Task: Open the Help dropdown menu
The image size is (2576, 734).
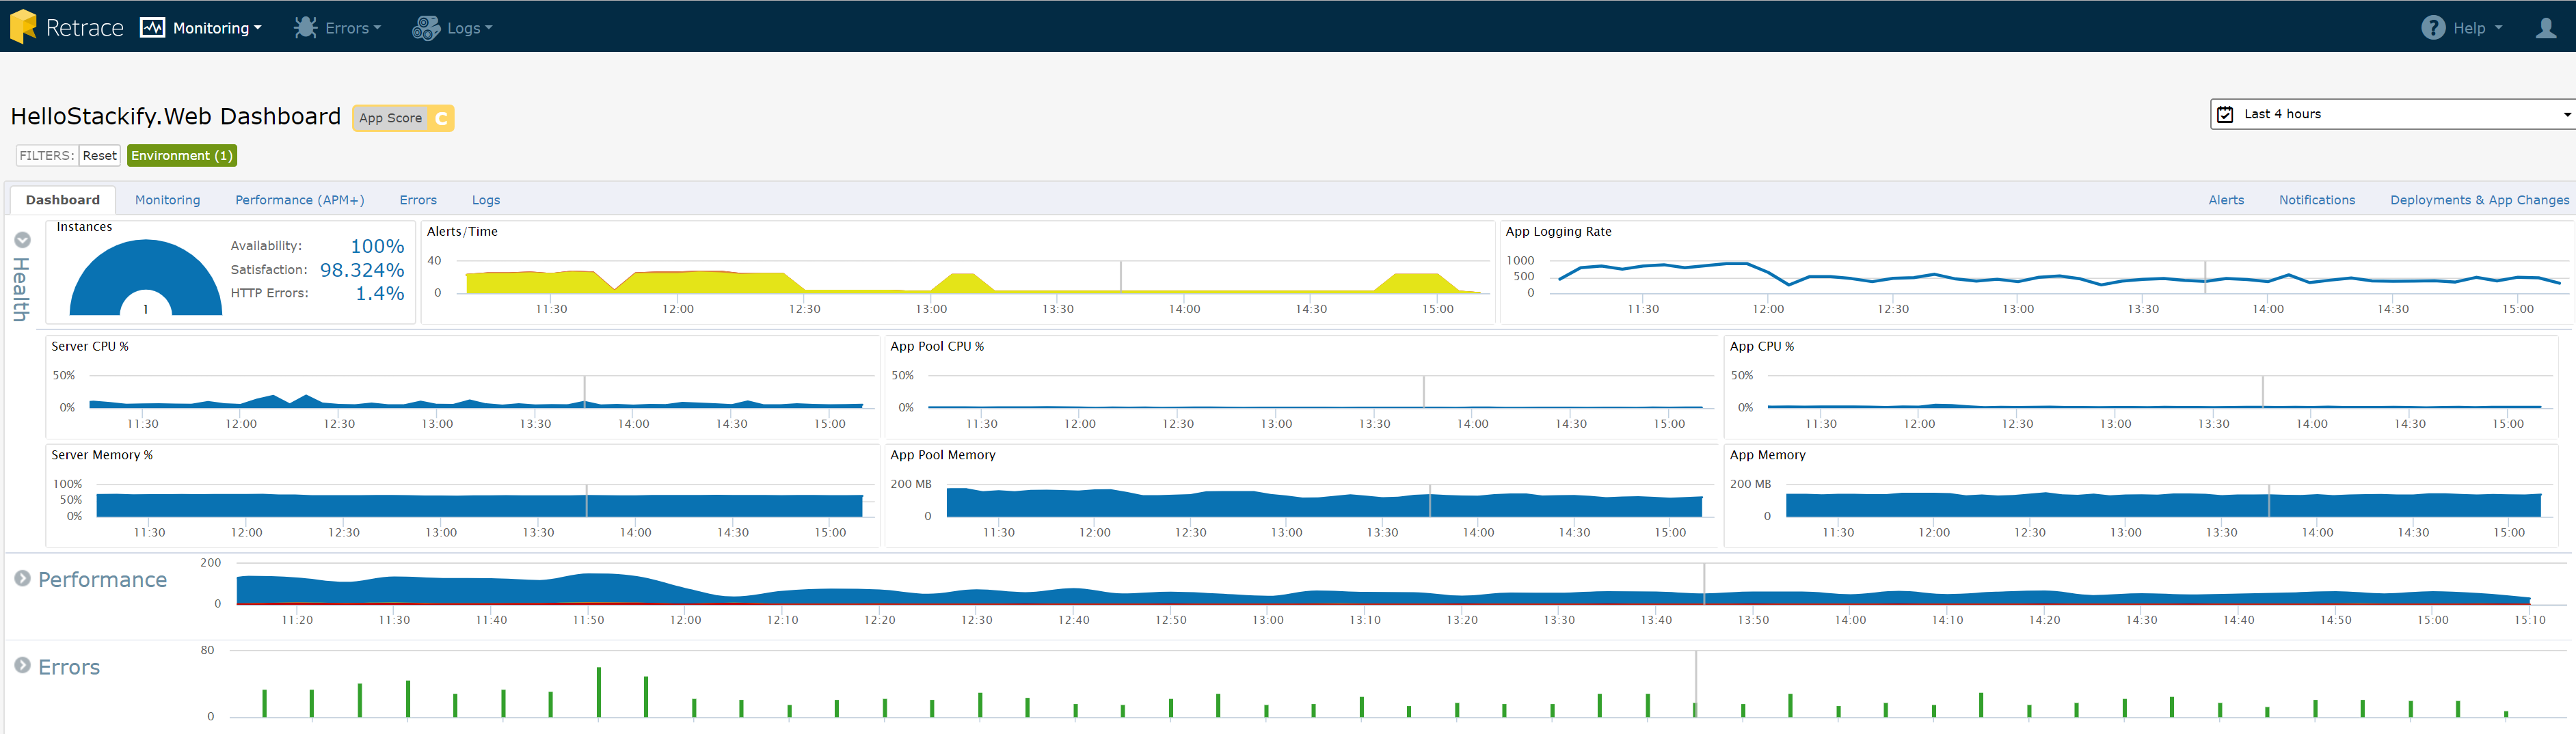Action: 2477,28
